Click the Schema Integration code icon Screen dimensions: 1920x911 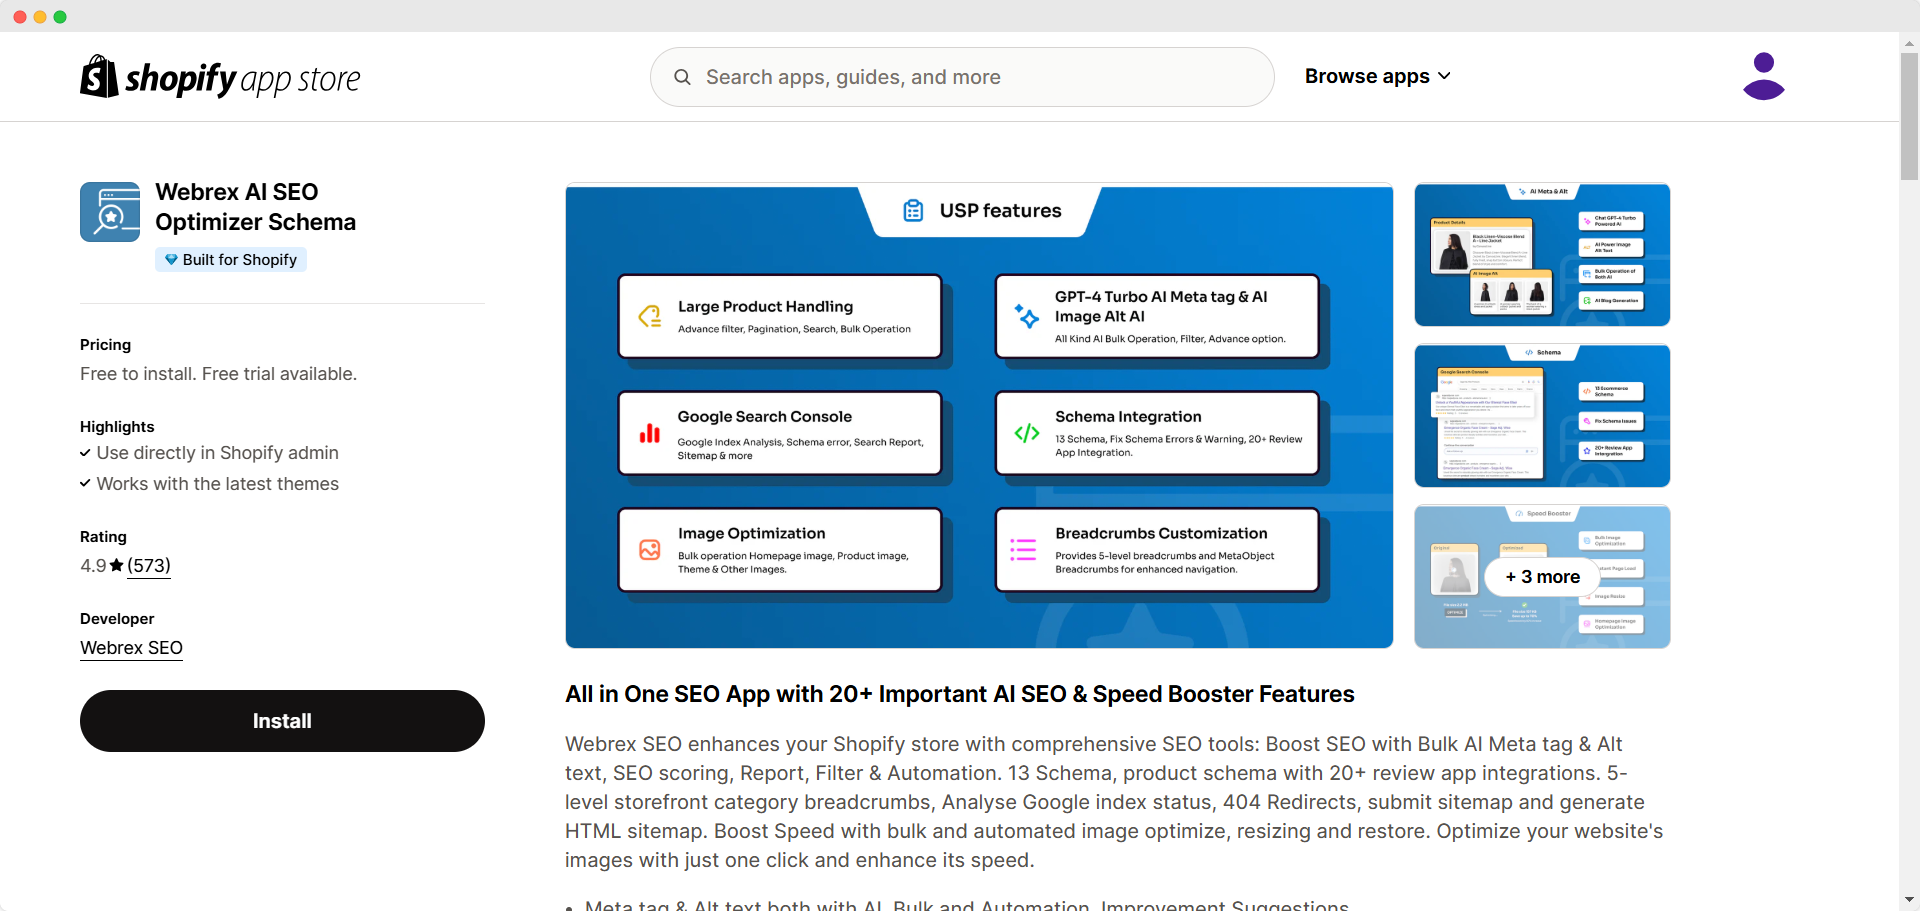(x=1027, y=433)
